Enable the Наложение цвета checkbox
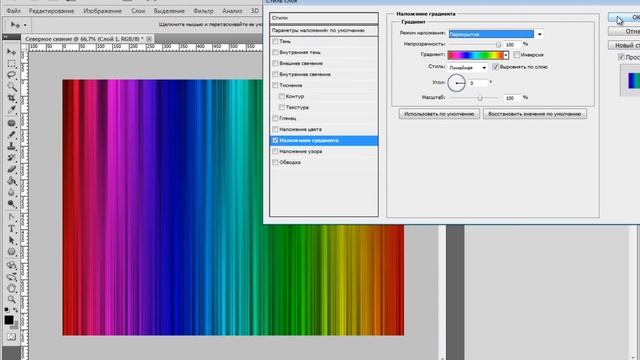This screenshot has height=360, width=640. pyautogui.click(x=276, y=129)
